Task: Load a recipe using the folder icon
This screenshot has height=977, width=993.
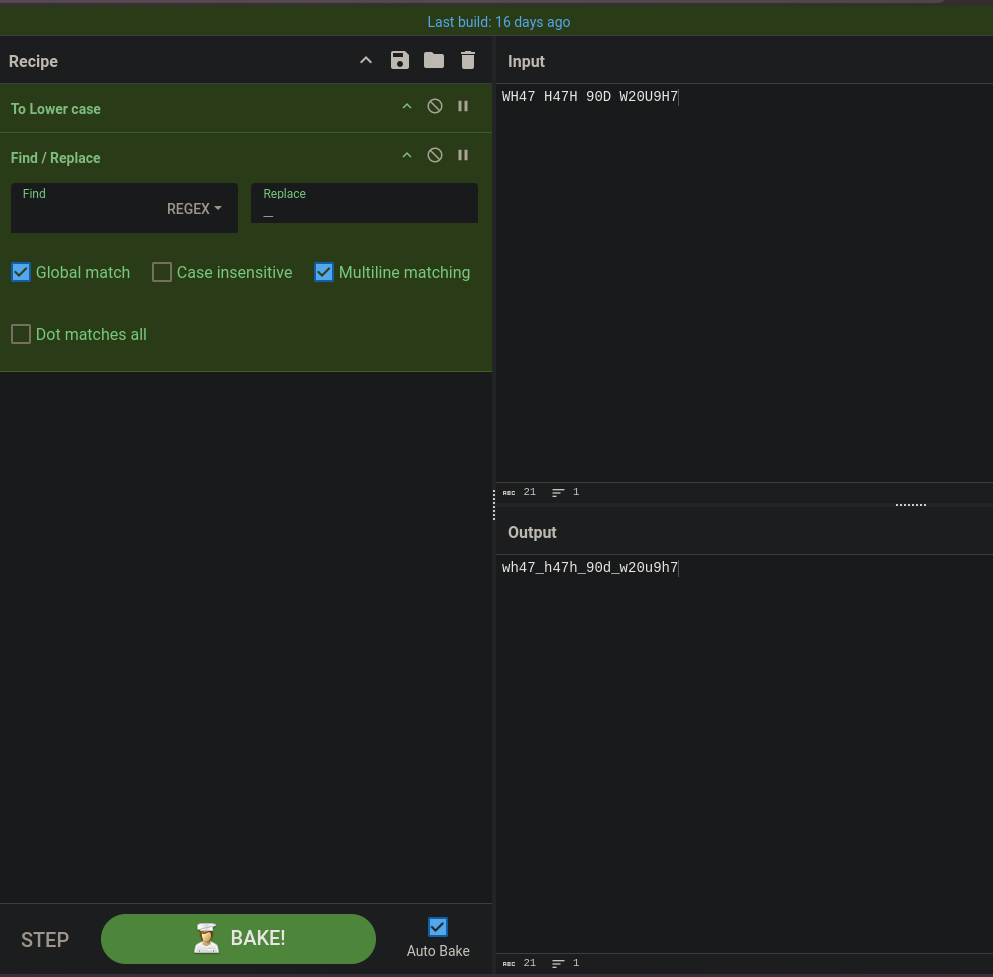Action: (434, 60)
